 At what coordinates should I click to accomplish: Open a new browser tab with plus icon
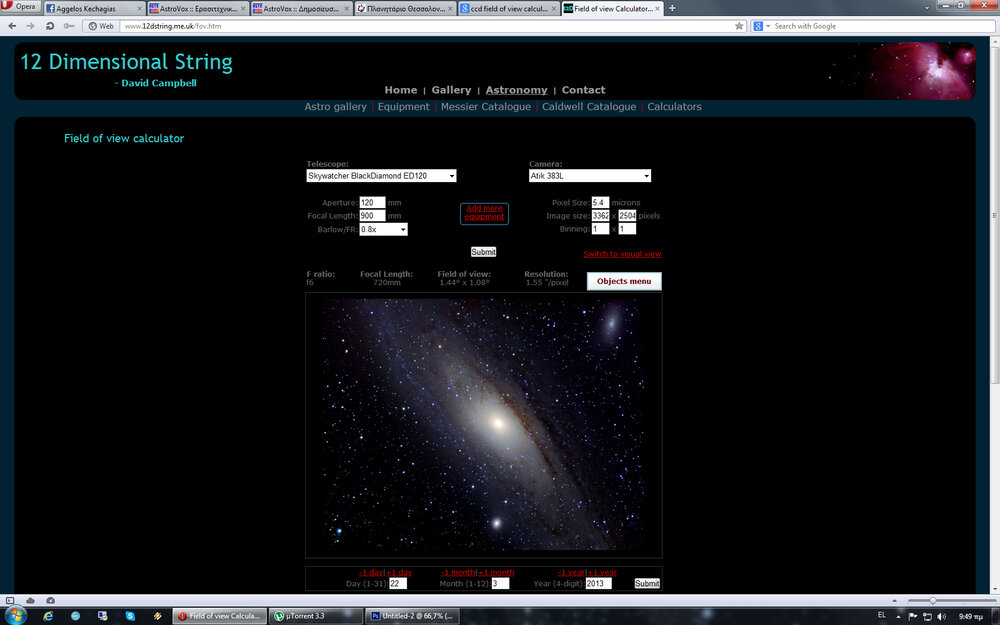(x=672, y=8)
